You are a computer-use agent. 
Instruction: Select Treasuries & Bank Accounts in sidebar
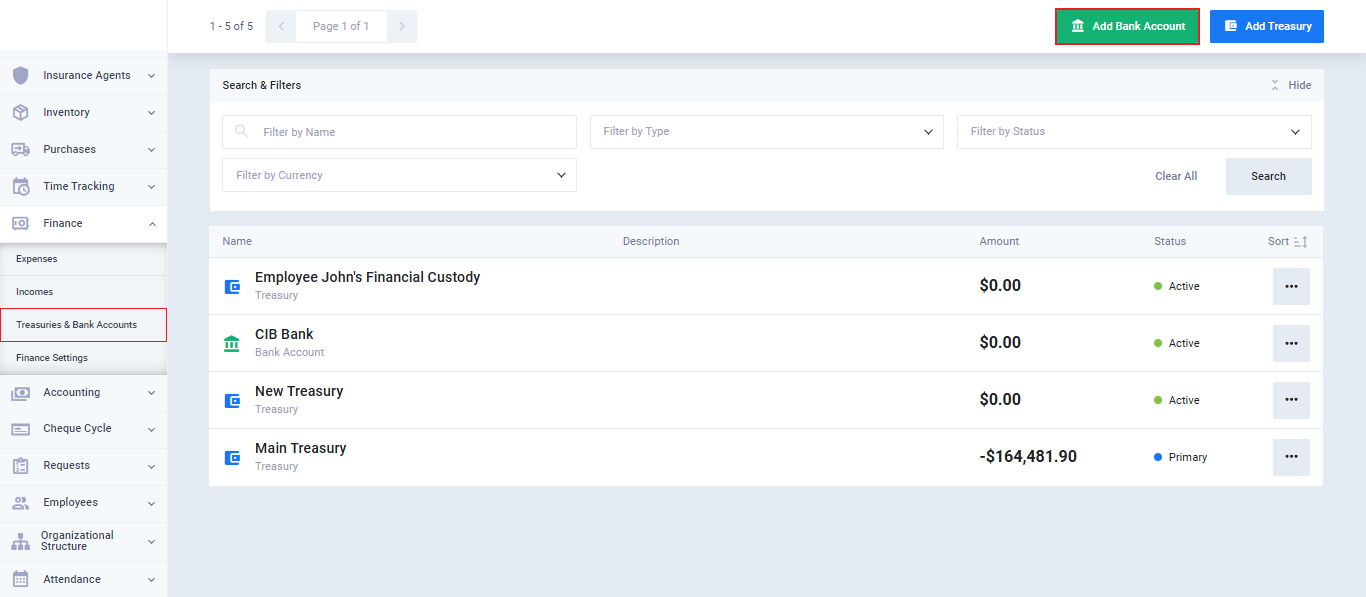(83, 325)
